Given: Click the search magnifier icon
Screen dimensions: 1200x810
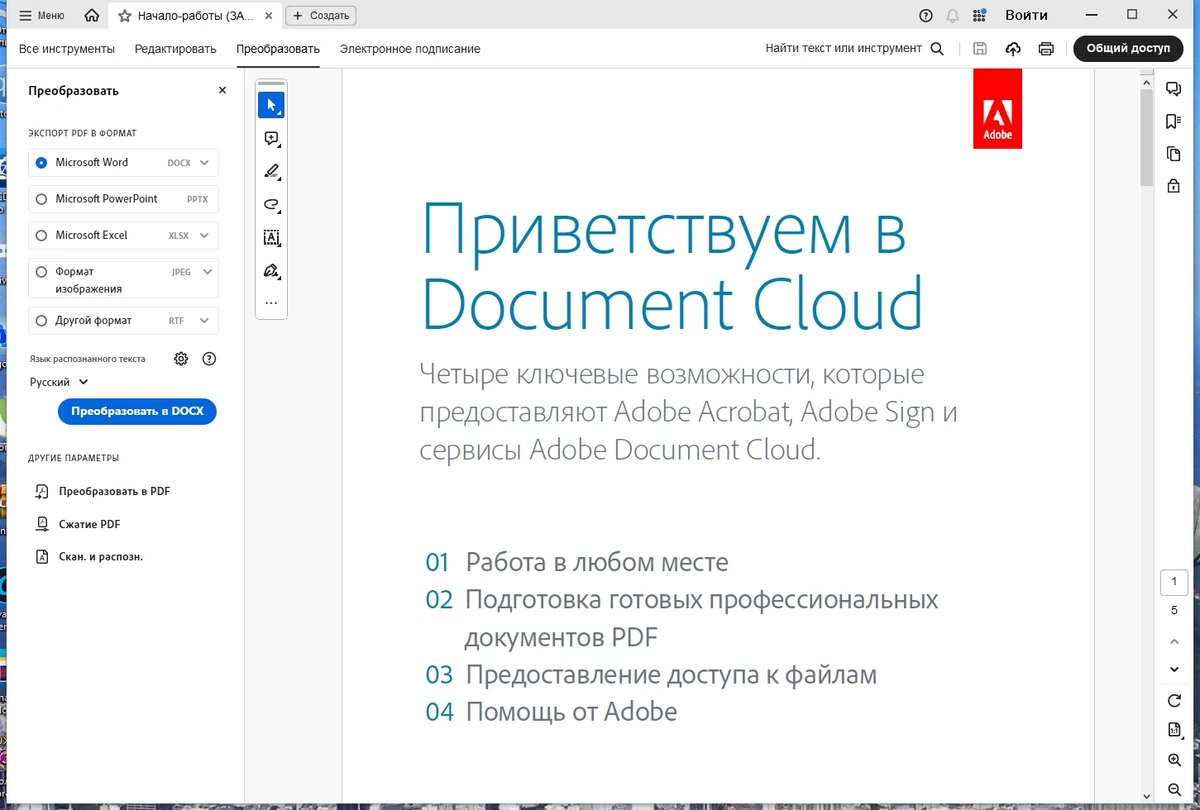Looking at the screenshot, I should point(937,49).
